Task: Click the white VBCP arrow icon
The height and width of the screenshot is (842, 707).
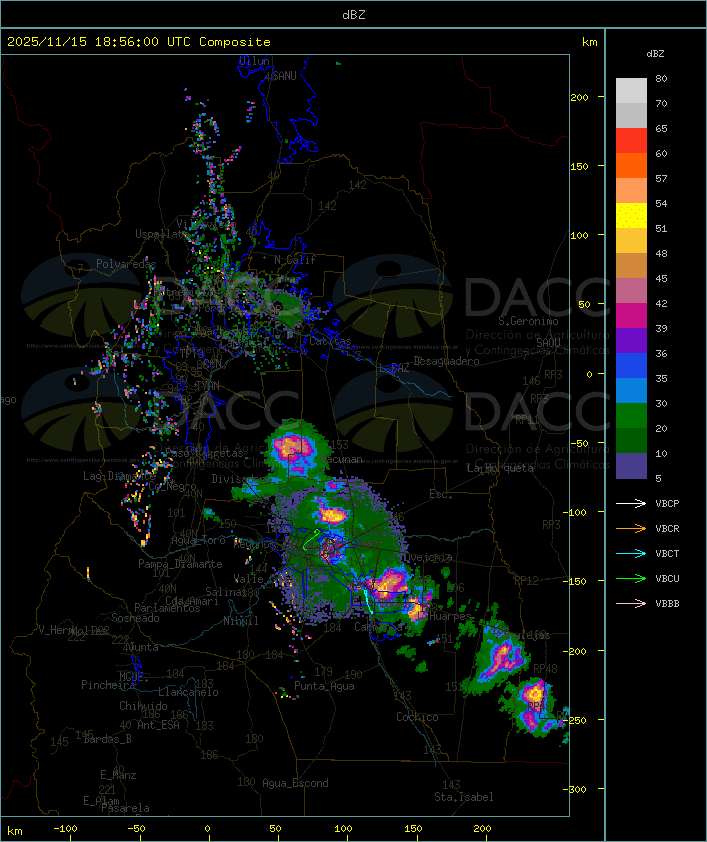Action: [631, 503]
